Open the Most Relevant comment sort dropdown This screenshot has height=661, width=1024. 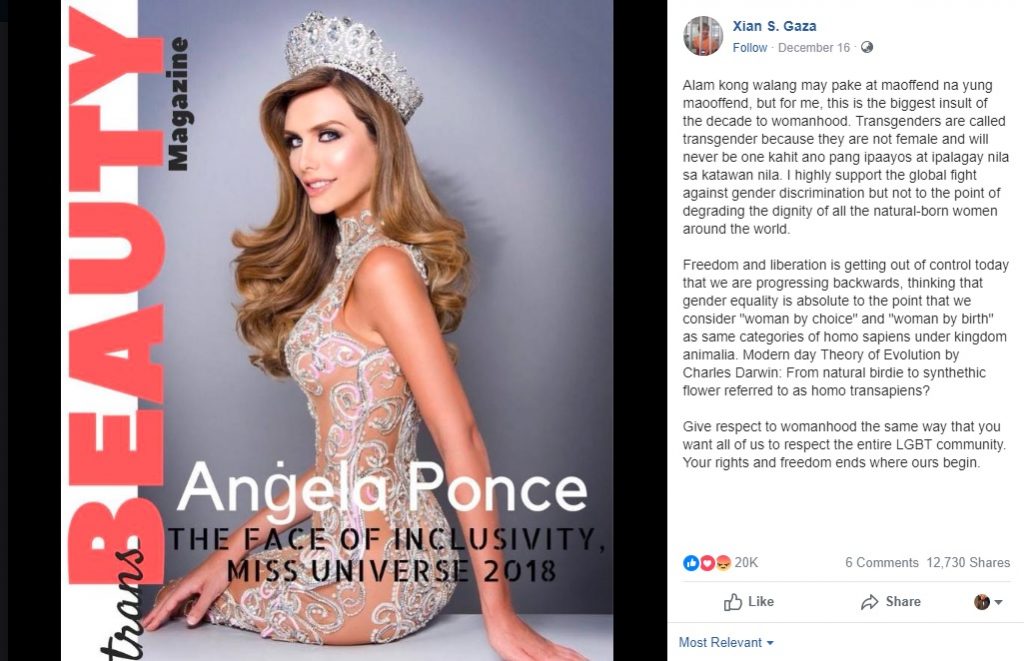726,643
